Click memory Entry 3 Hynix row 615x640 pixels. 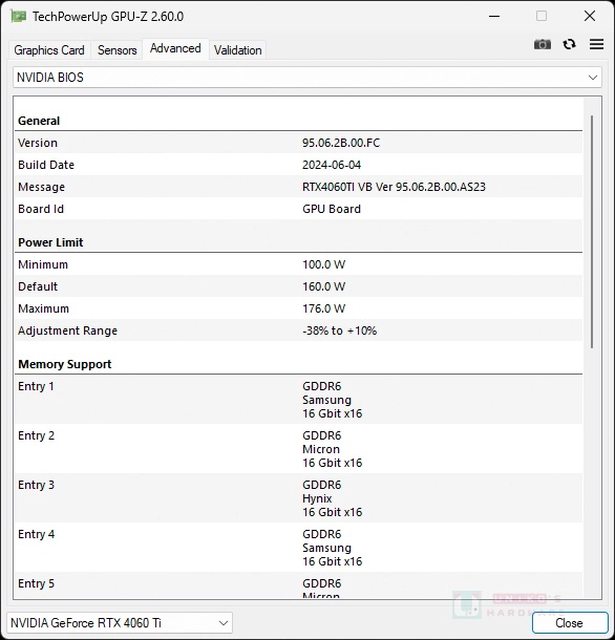tap(298, 498)
